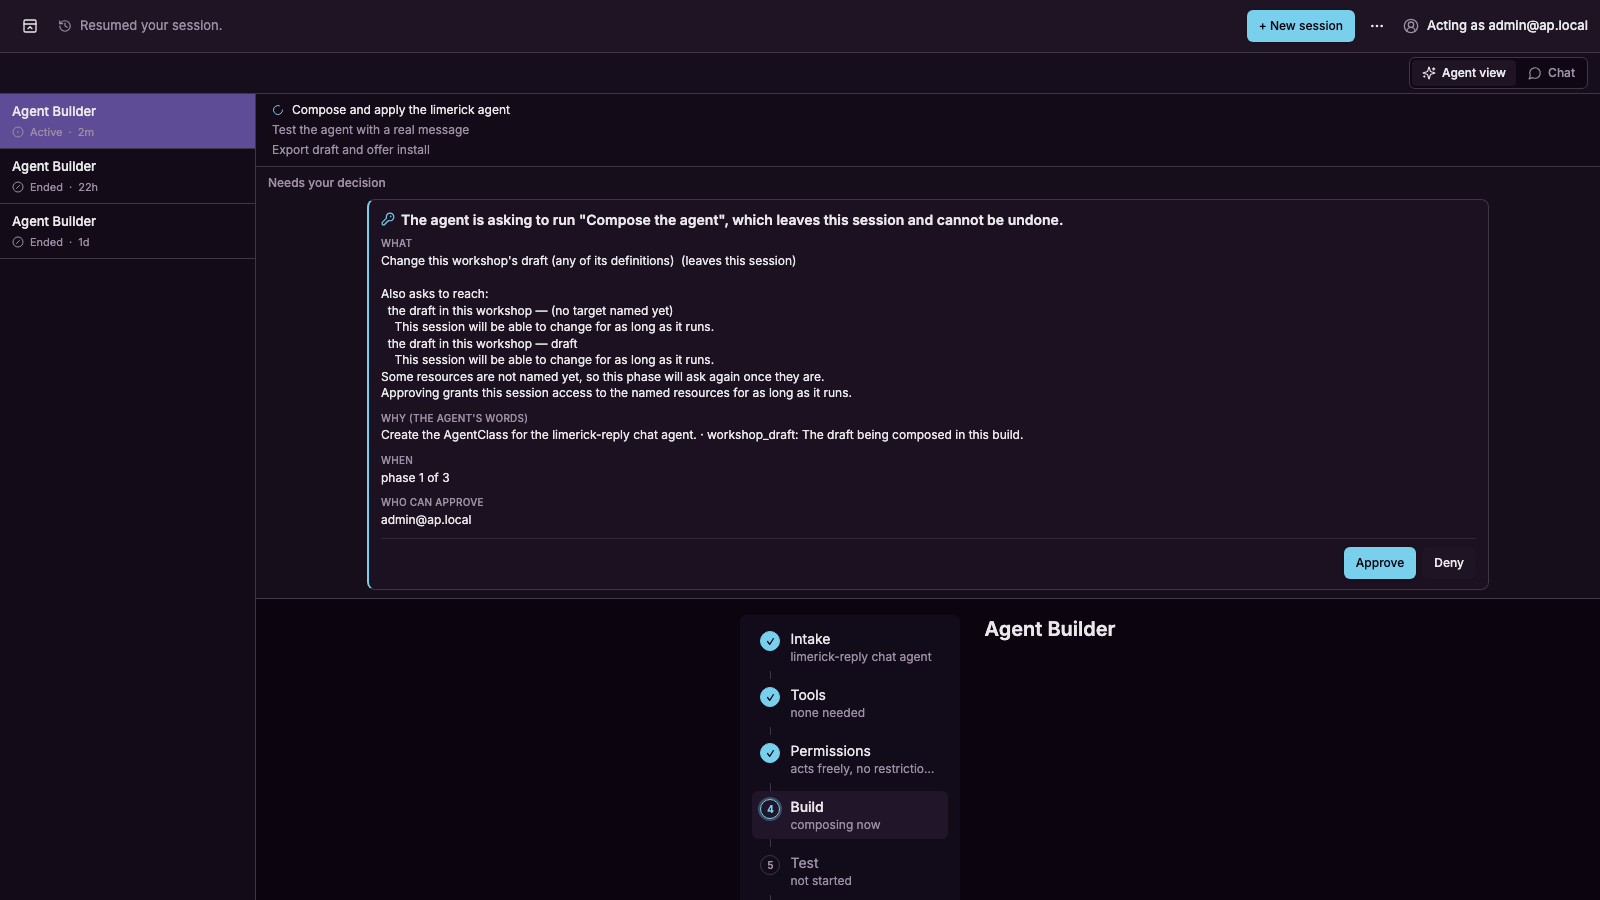The width and height of the screenshot is (1600, 900).
Task: Select the Intake step in the workflow
Action: (x=850, y=647)
